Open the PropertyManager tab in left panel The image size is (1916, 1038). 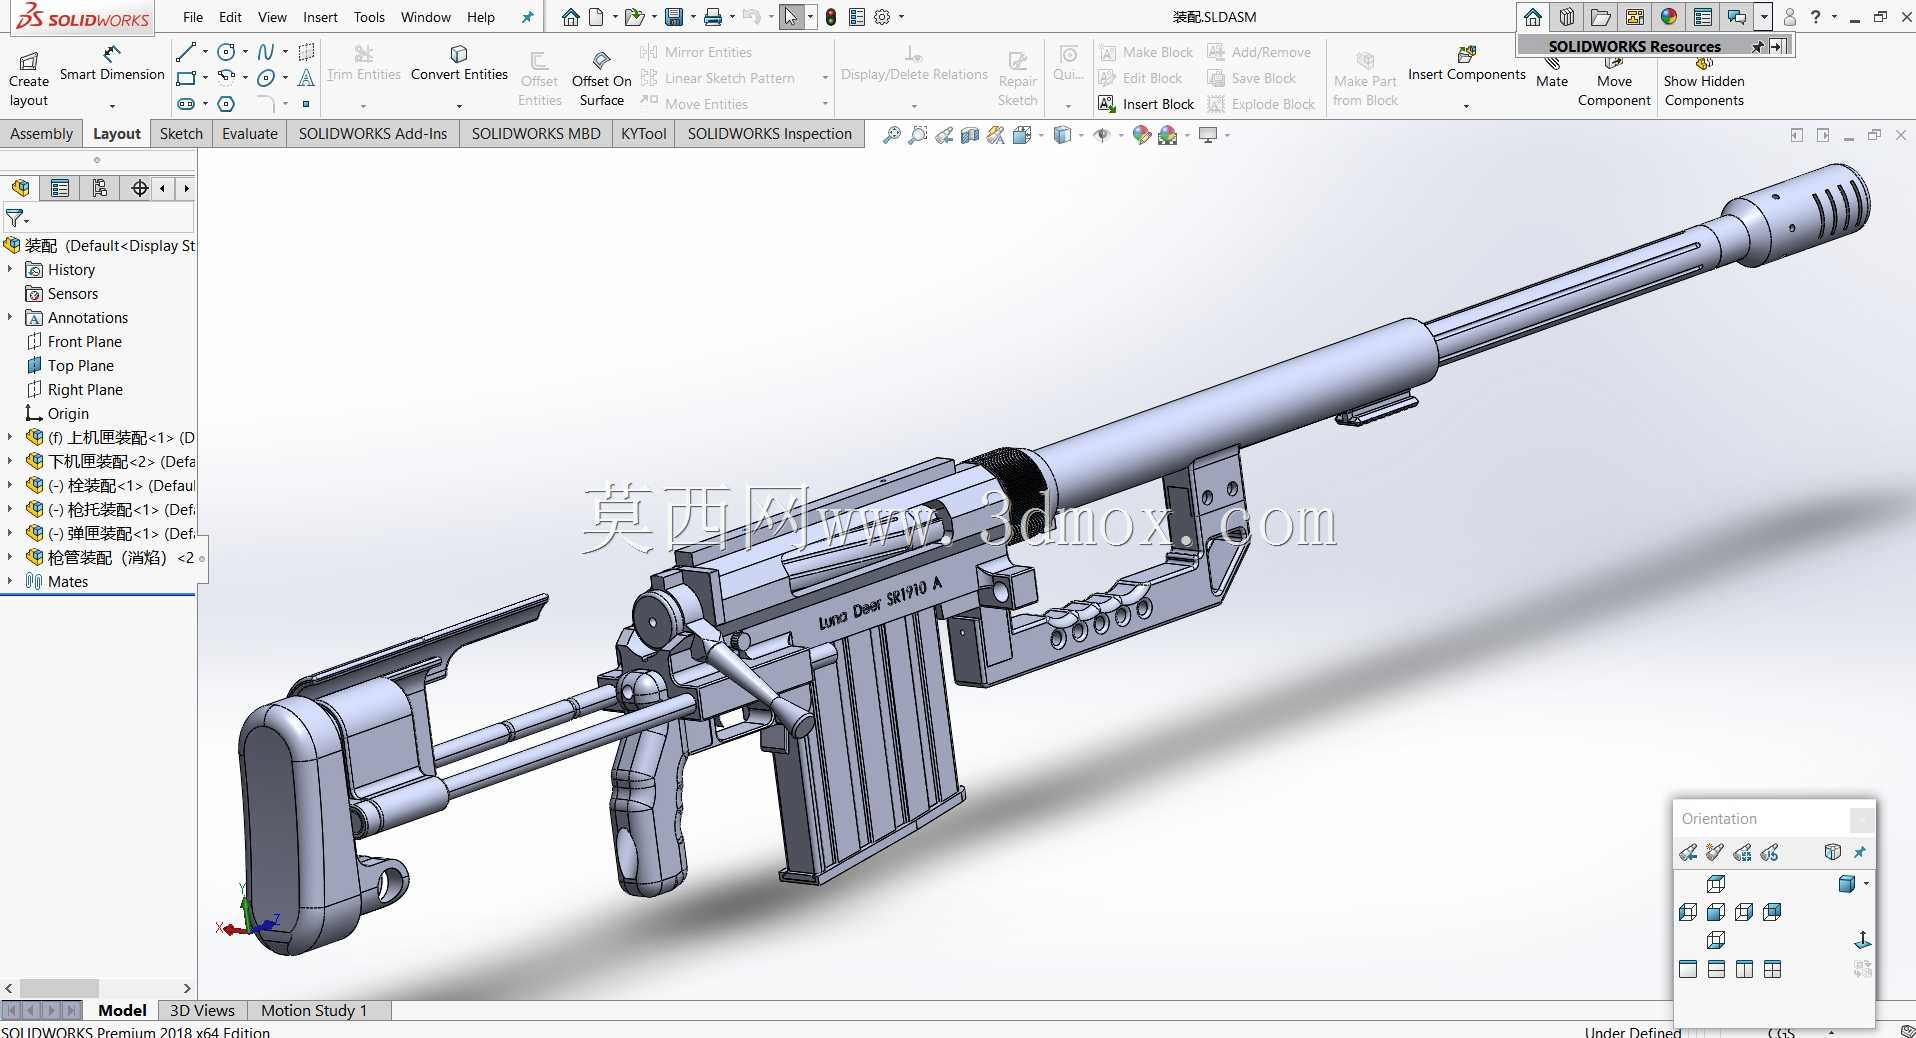60,188
